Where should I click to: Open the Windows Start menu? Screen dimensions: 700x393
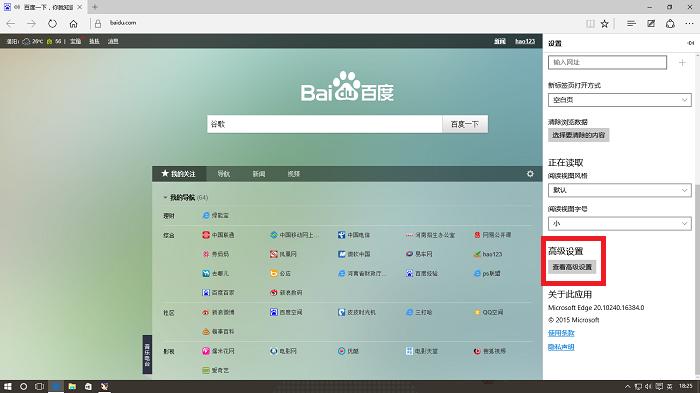(8, 386)
